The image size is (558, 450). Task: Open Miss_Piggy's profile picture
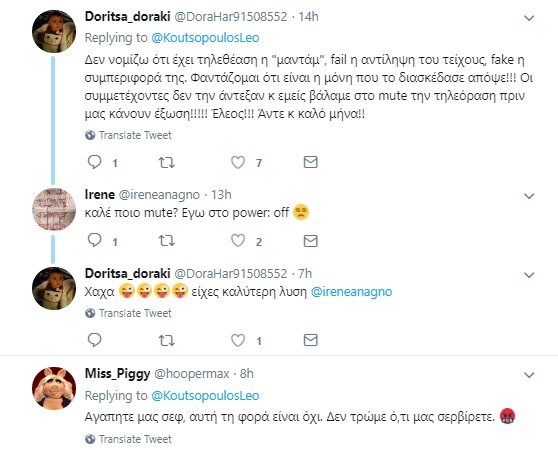point(54,388)
